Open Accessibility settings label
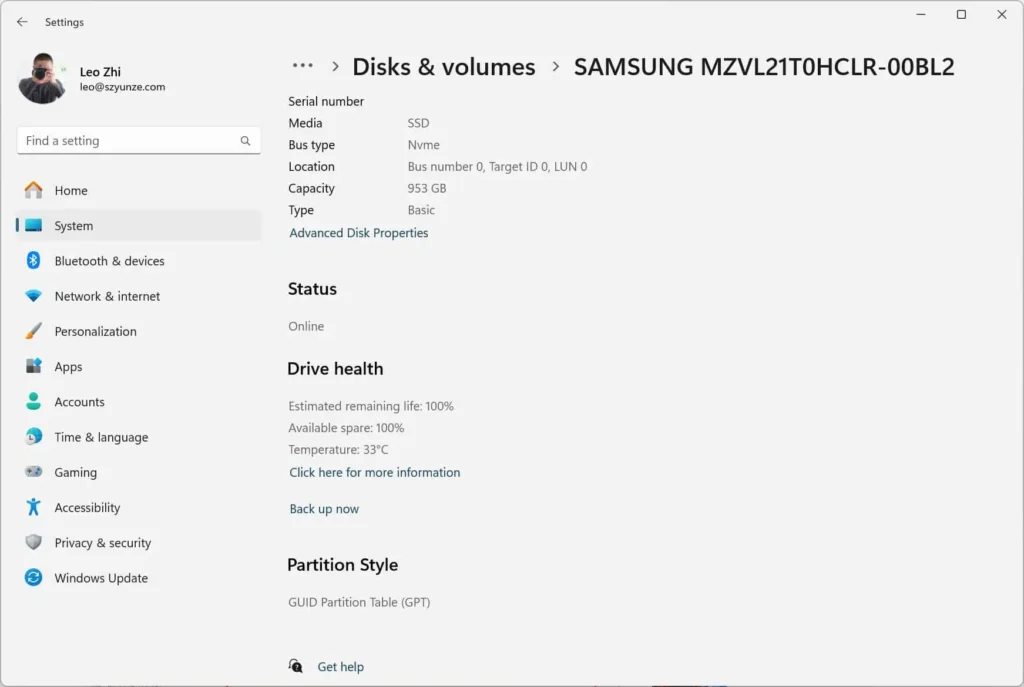This screenshot has height=687, width=1024. pyautogui.click(x=87, y=508)
